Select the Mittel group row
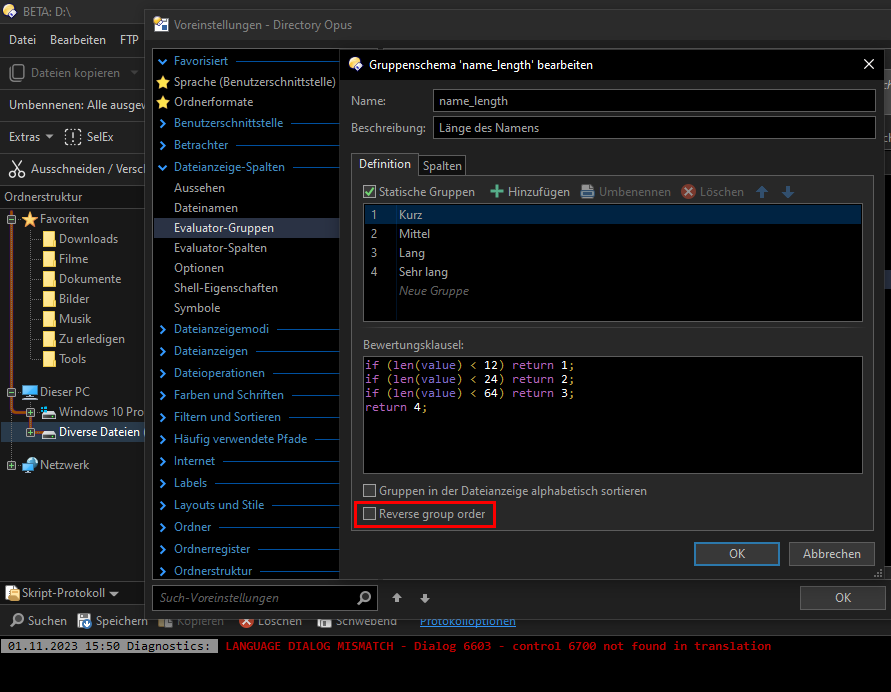The width and height of the screenshot is (891, 692). pyautogui.click(x=613, y=234)
